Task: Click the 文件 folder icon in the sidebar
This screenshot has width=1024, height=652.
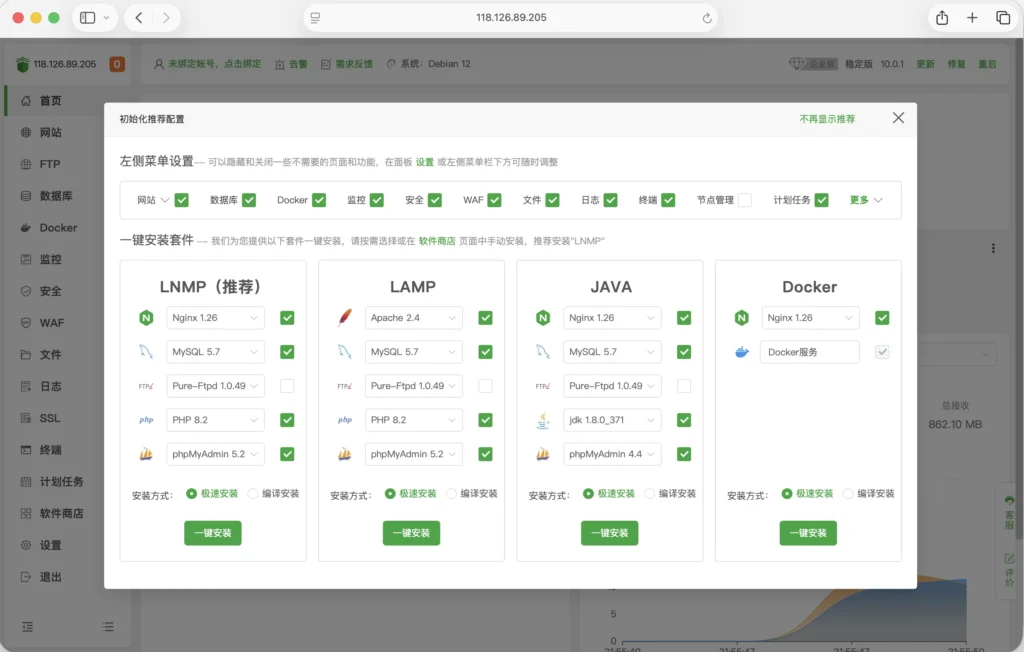Action: coord(26,355)
